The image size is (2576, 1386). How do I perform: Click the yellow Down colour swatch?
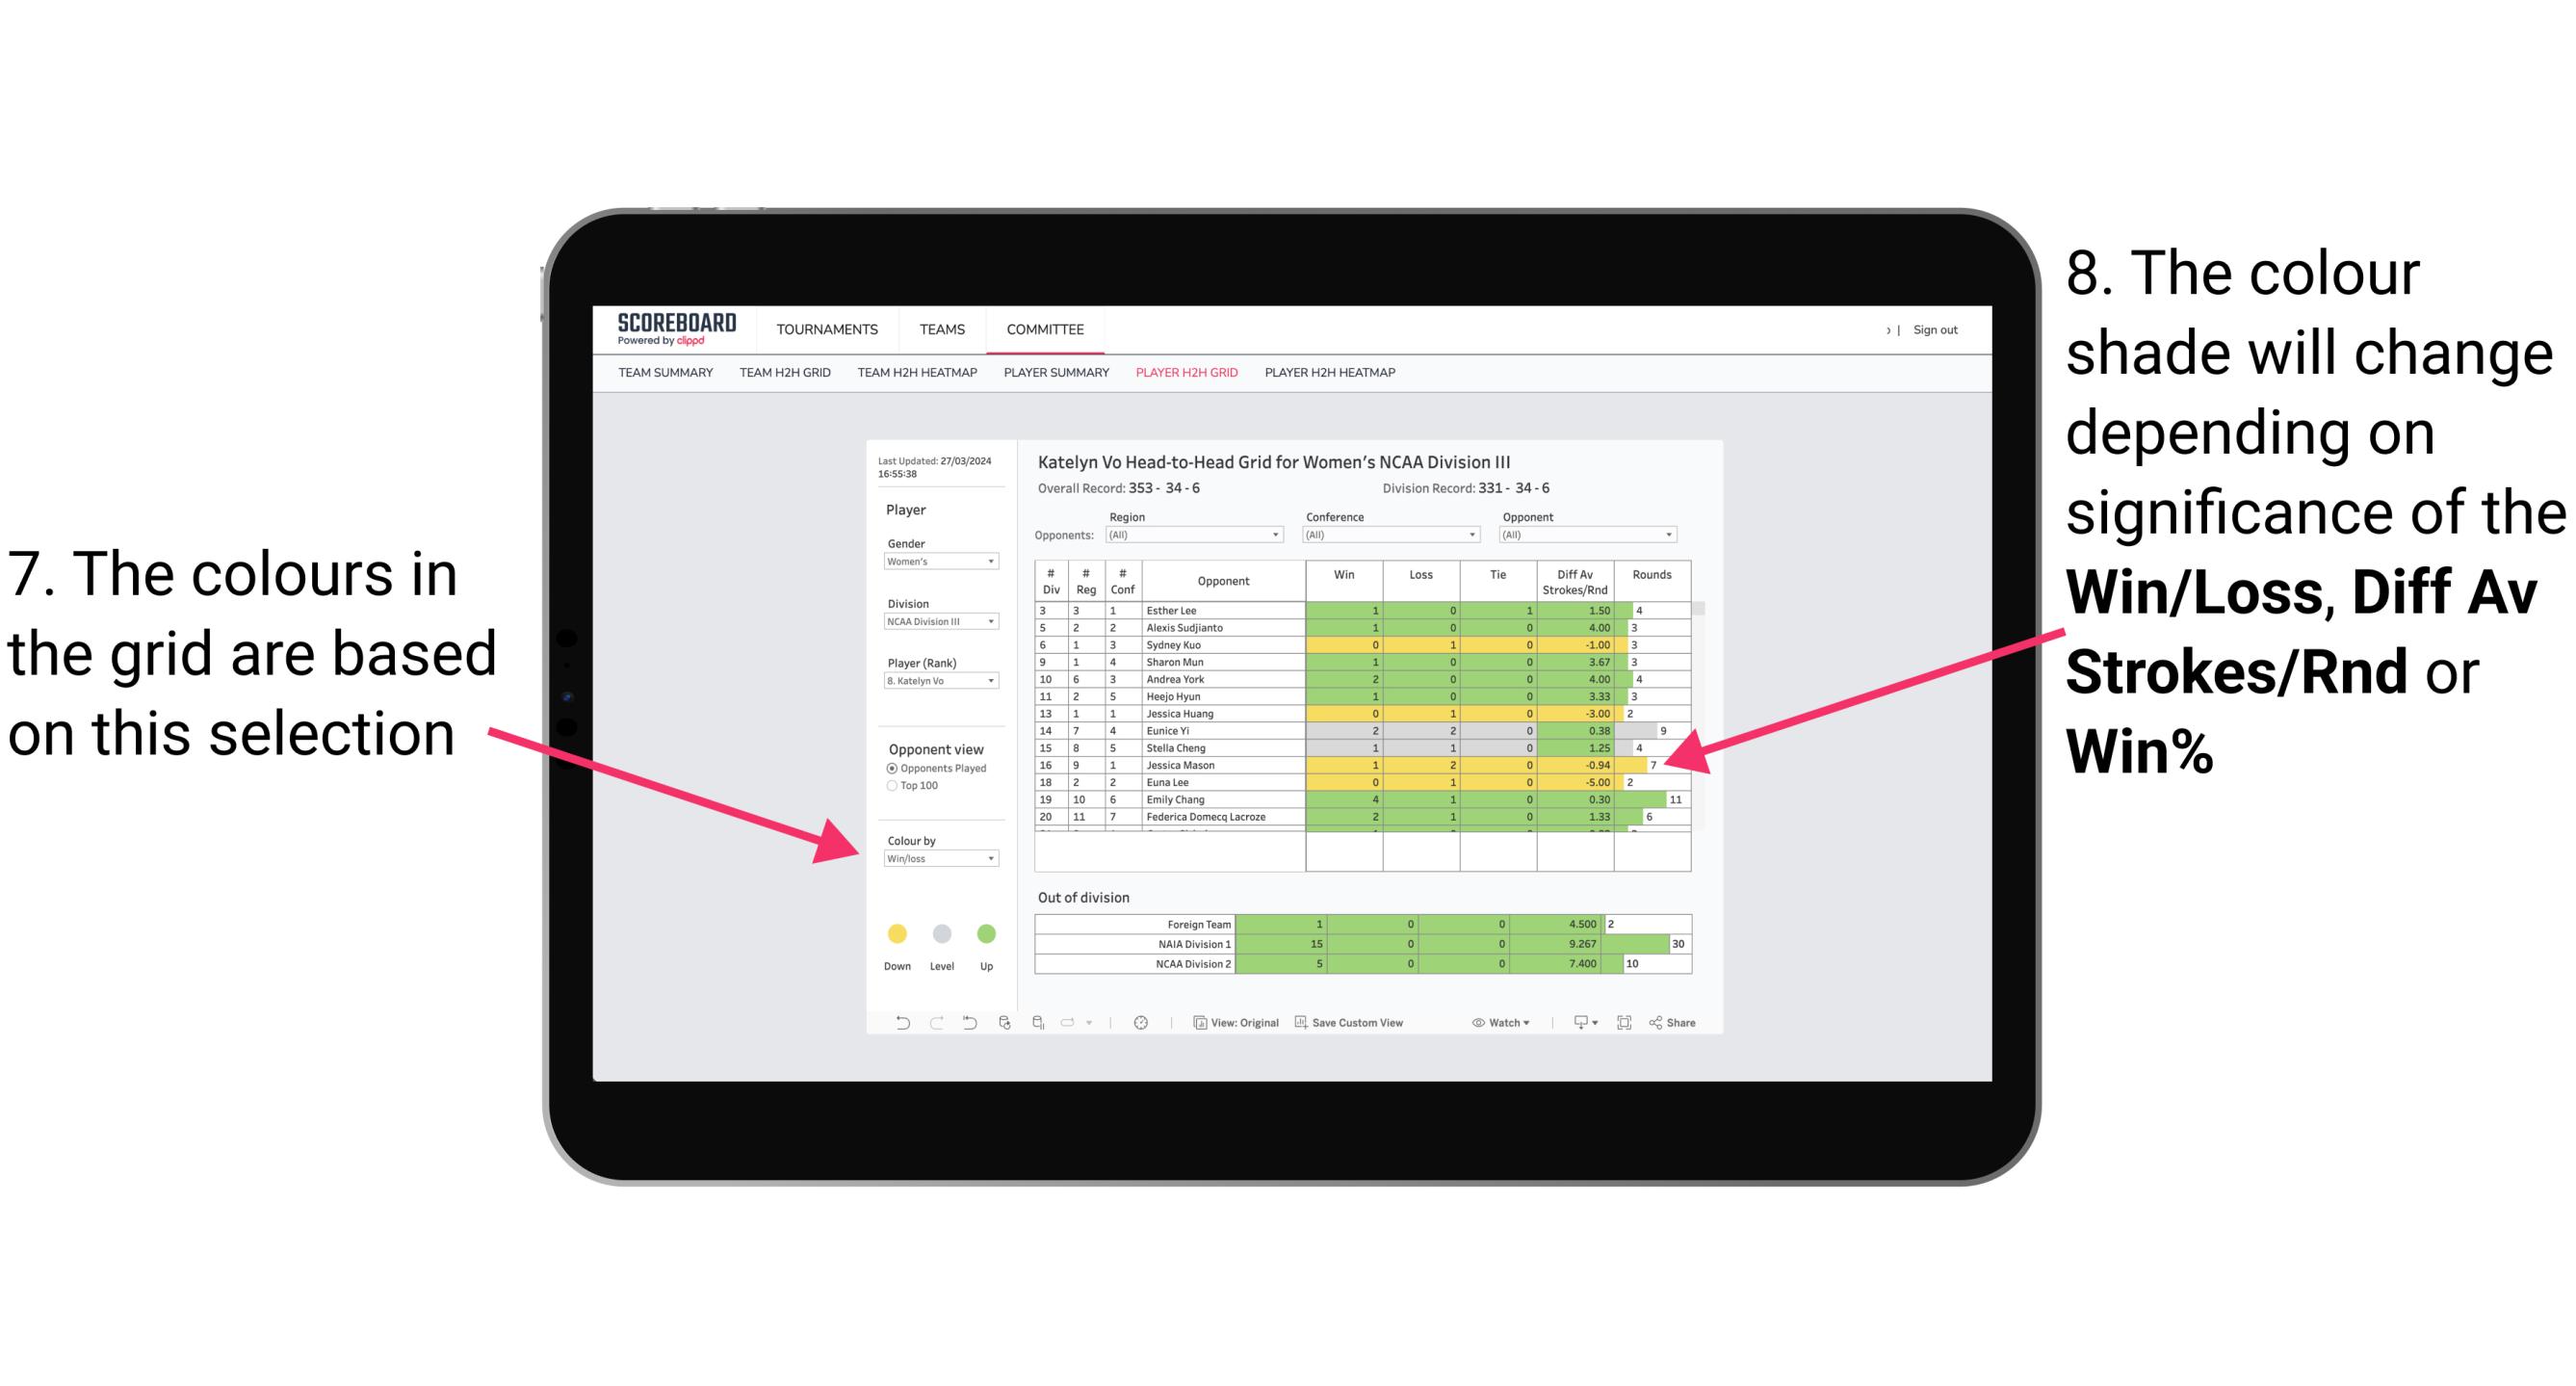coord(896,933)
